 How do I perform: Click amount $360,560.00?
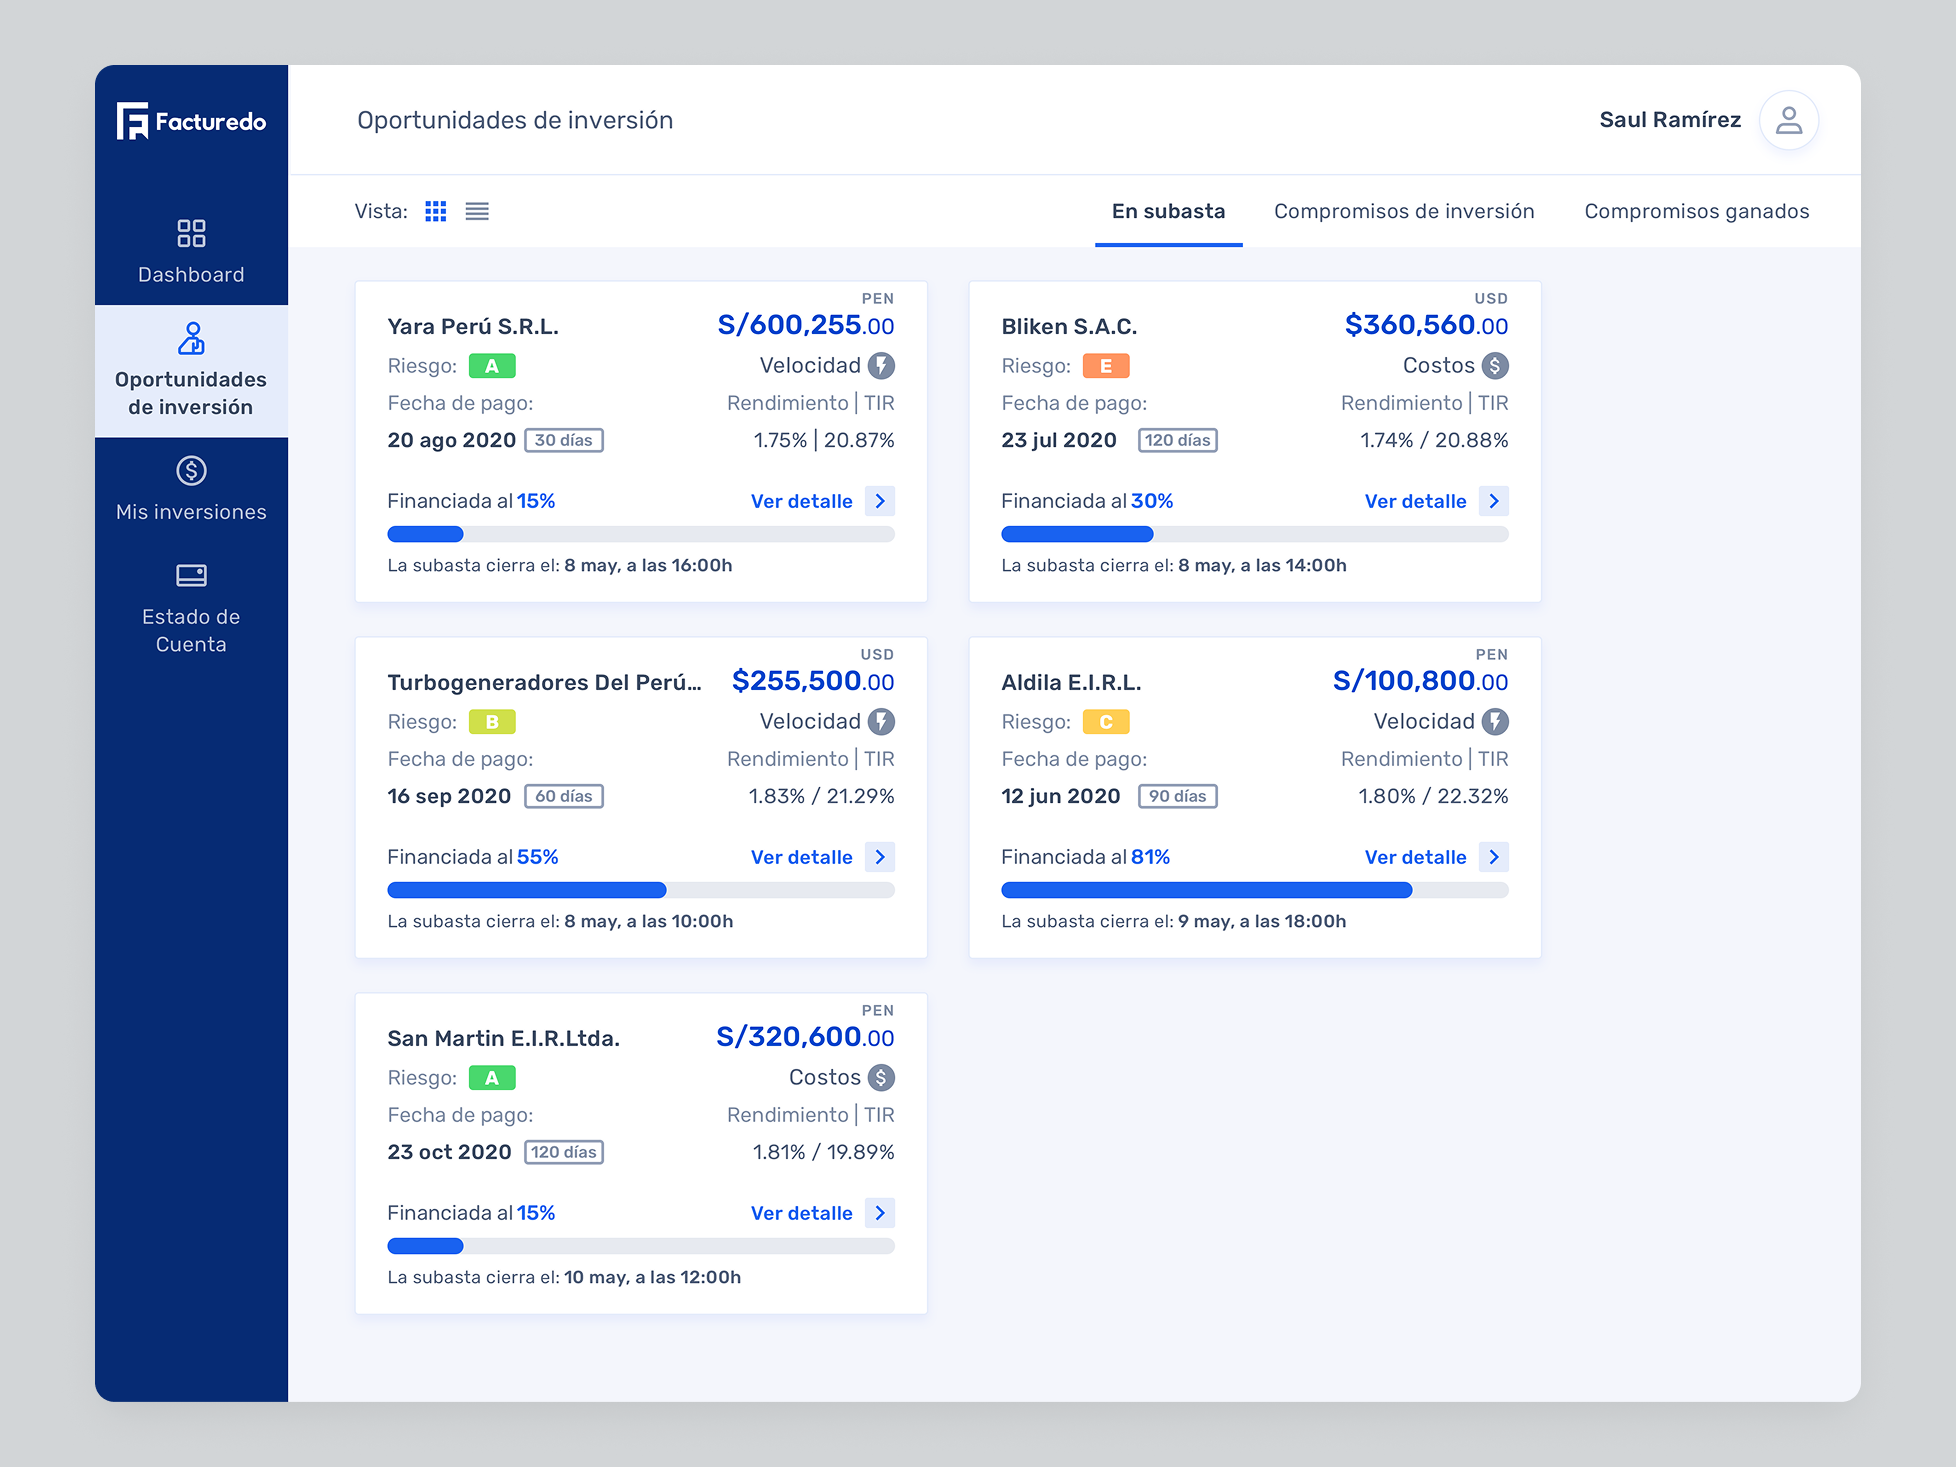(x=1426, y=325)
